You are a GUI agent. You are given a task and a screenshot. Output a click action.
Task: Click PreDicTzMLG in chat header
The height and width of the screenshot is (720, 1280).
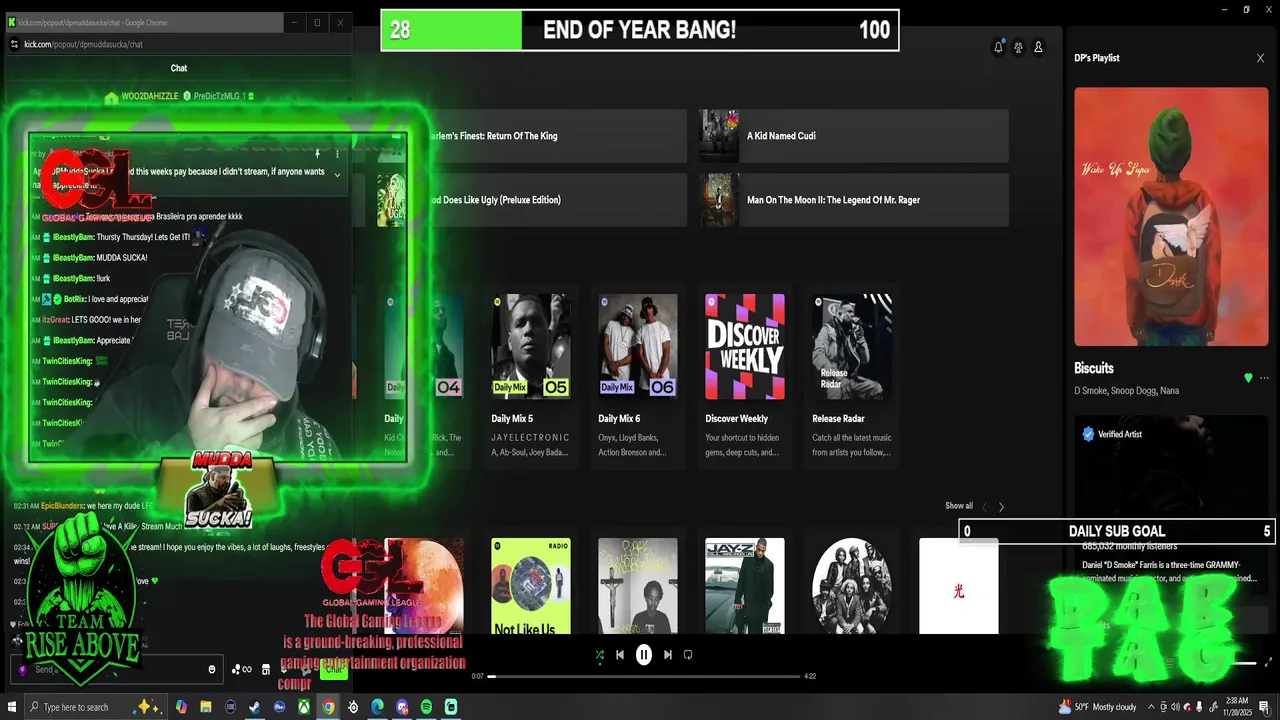pyautogui.click(x=217, y=96)
